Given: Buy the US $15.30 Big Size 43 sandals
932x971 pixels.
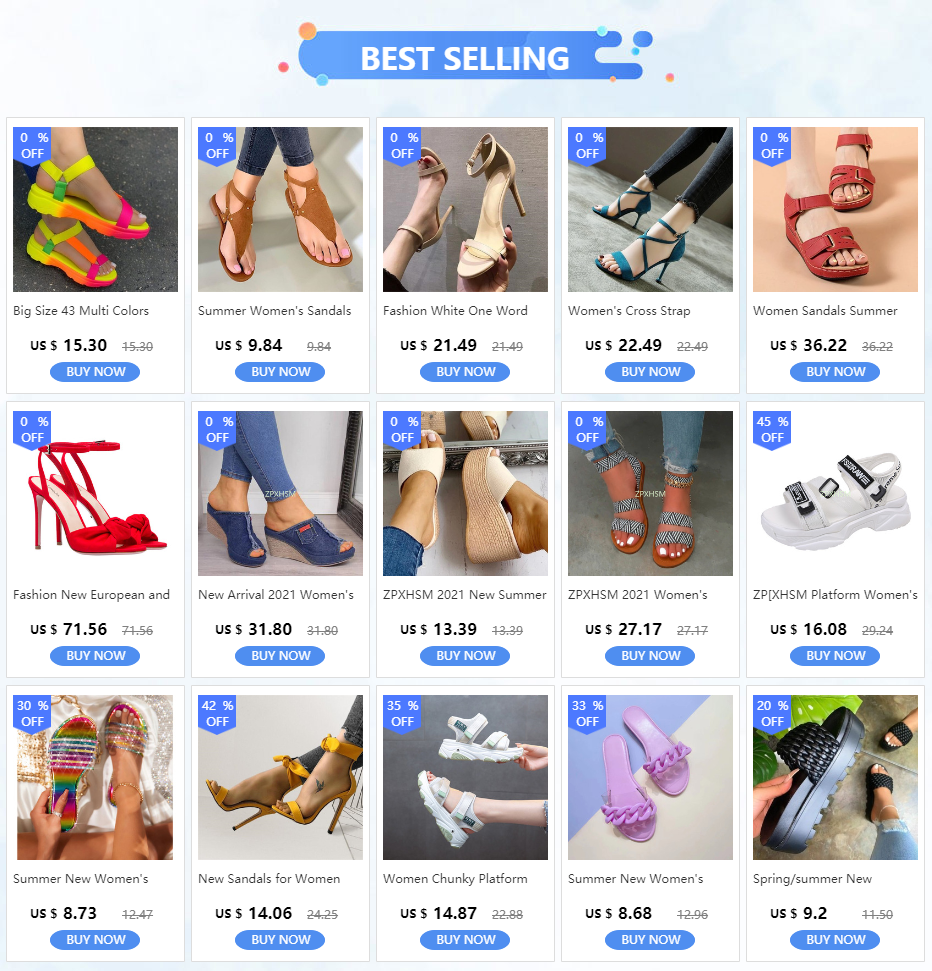Looking at the screenshot, I should pyautogui.click(x=95, y=372).
